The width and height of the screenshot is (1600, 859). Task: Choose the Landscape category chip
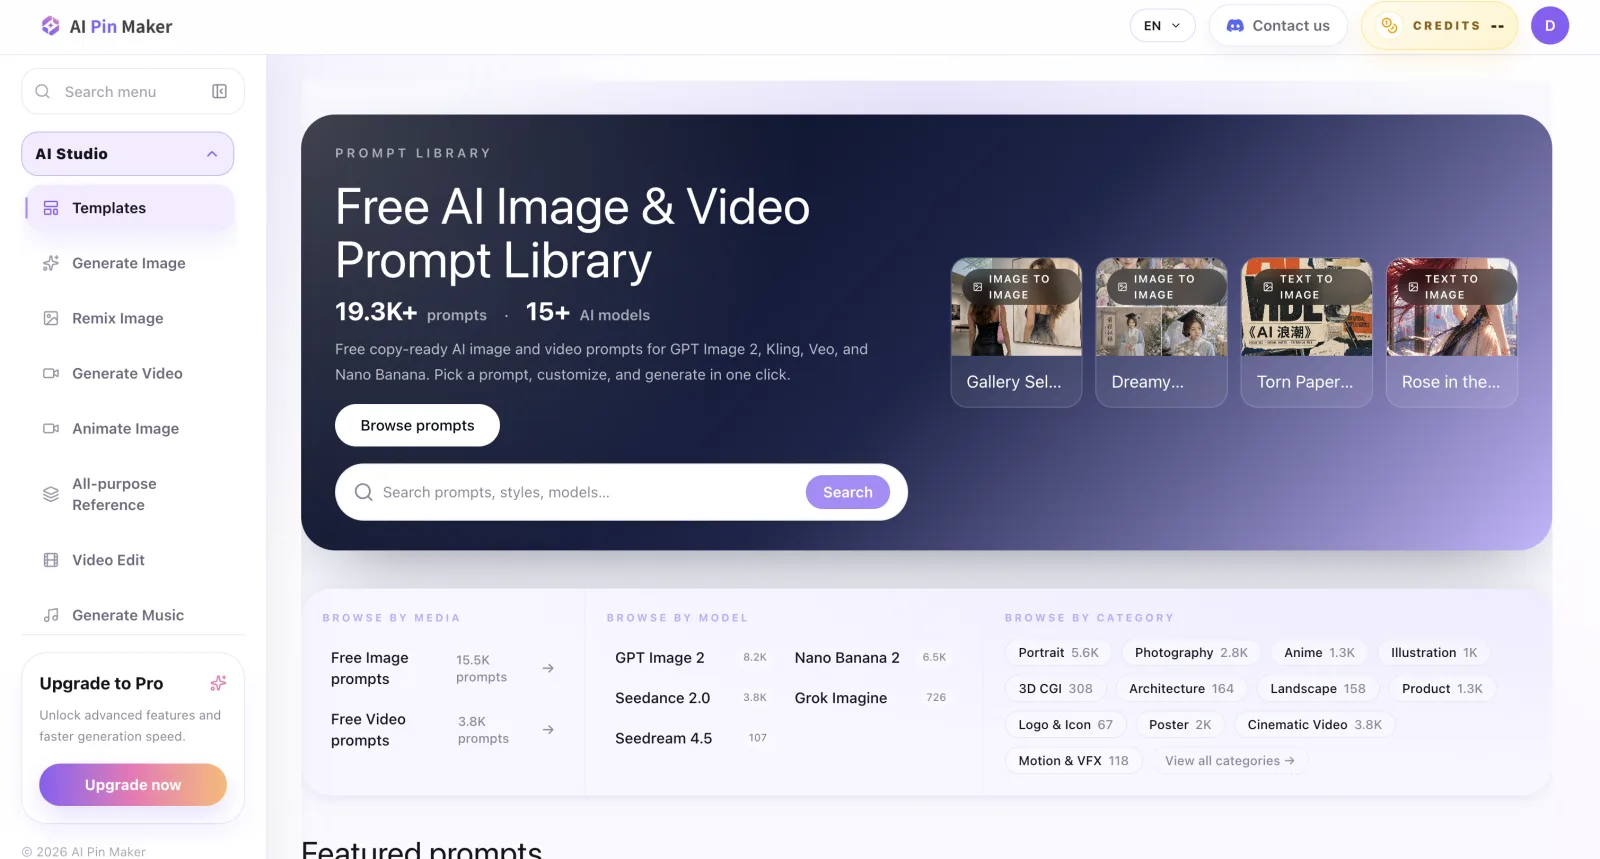click(x=1318, y=689)
